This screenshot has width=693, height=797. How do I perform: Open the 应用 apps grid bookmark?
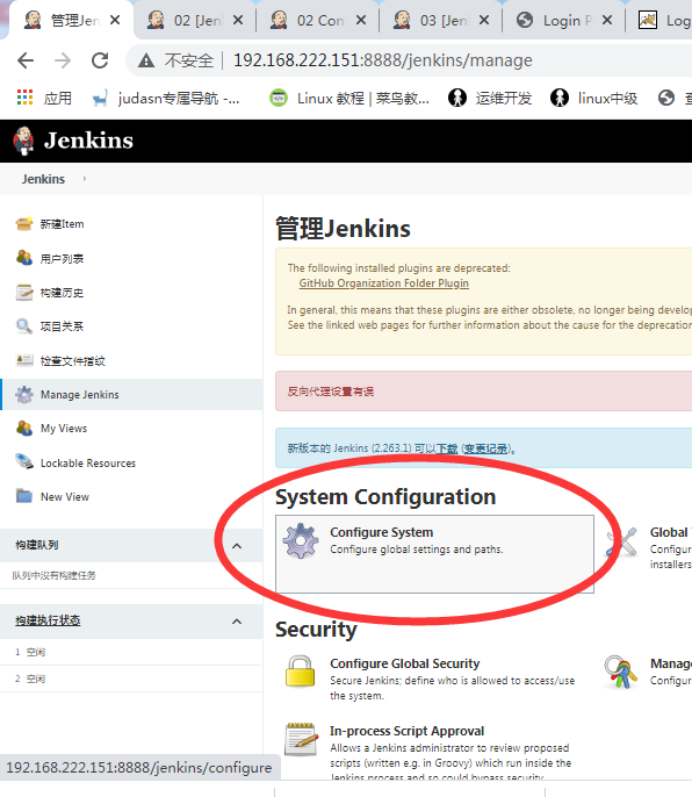point(44,98)
